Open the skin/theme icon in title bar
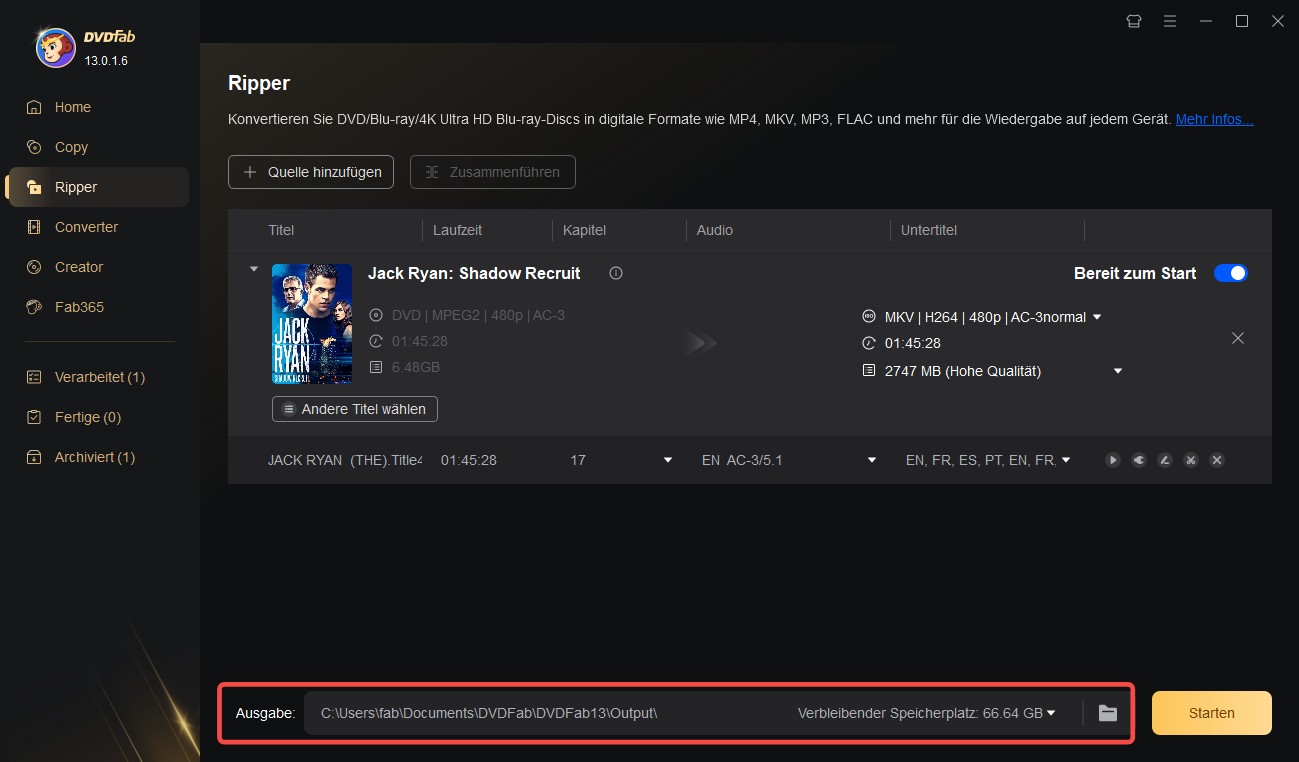The height and width of the screenshot is (762, 1299). (x=1133, y=21)
